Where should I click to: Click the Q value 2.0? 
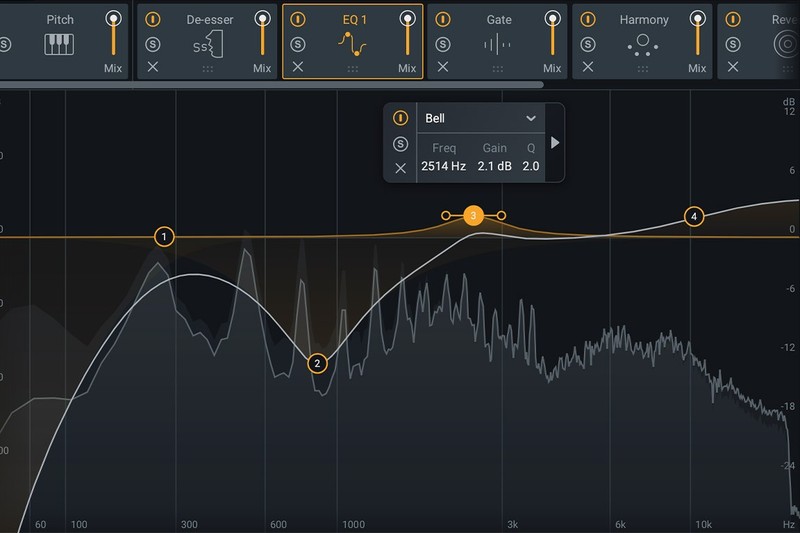531,166
